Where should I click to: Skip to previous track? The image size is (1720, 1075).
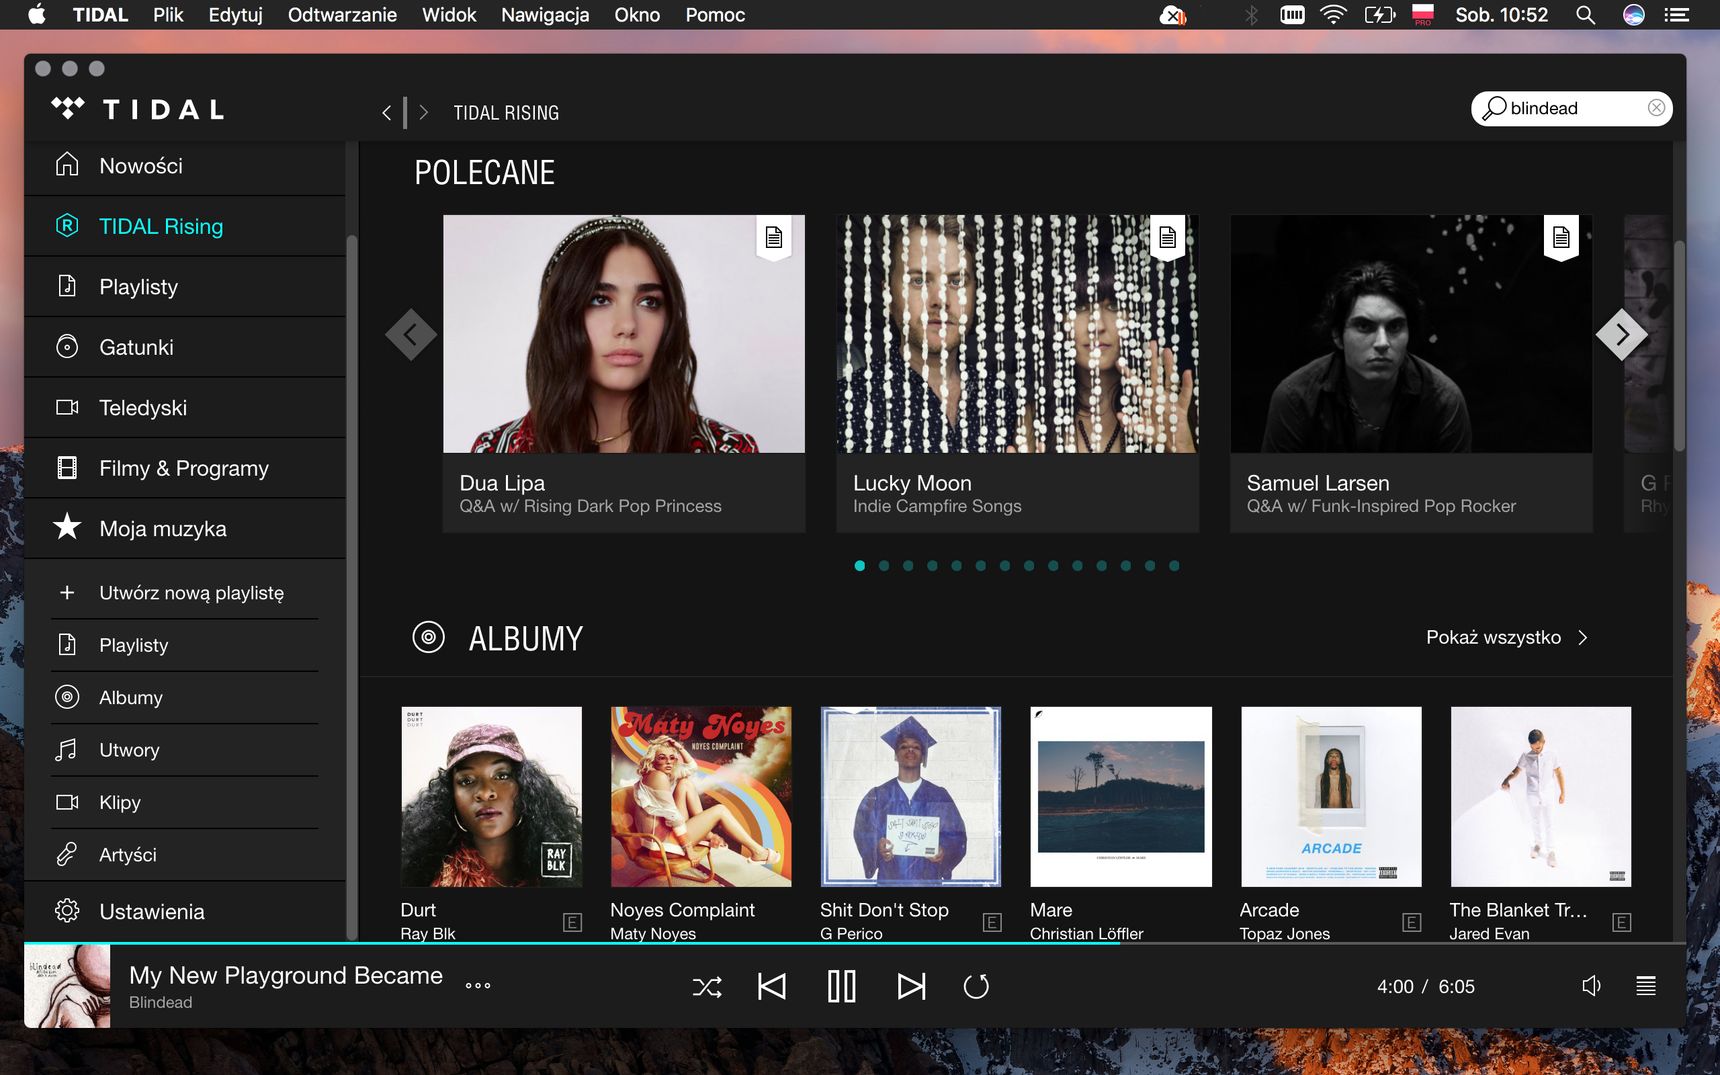[x=772, y=987]
